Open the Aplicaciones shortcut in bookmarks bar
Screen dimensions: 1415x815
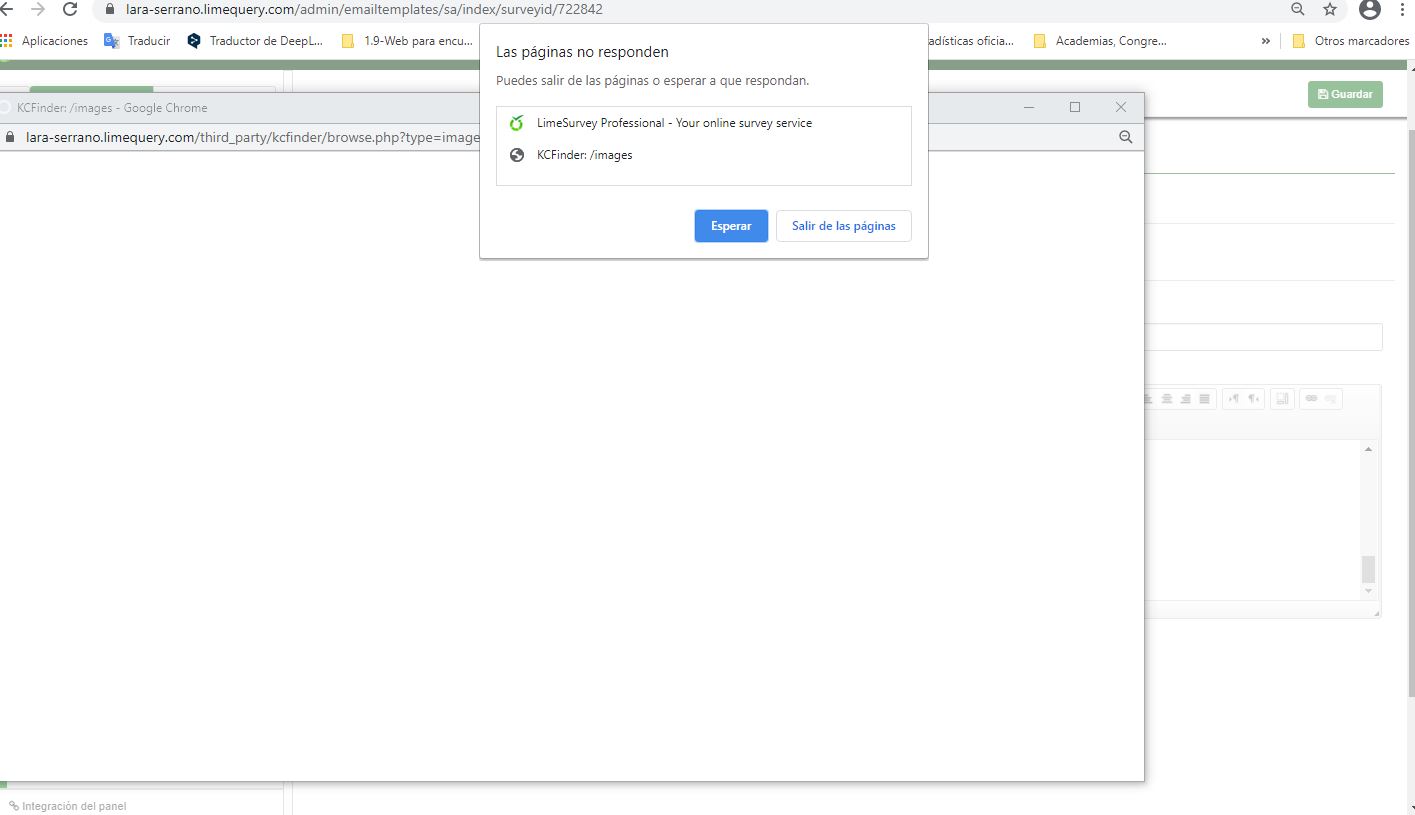pyautogui.click(x=45, y=41)
